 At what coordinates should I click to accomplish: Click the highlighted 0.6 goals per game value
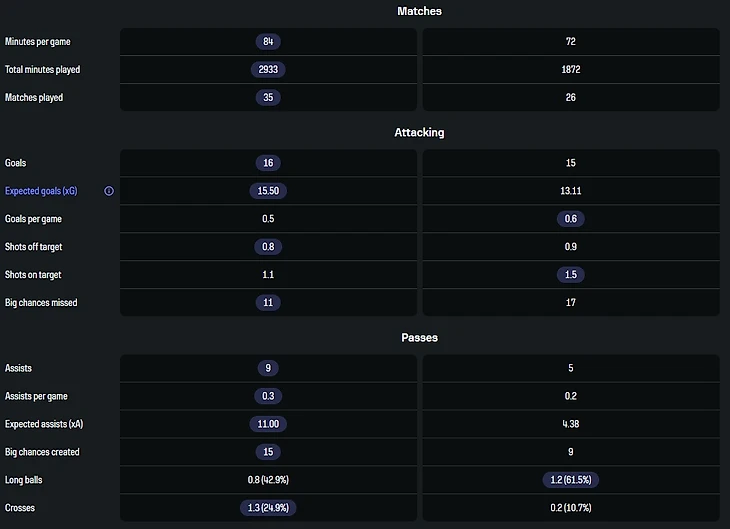(x=571, y=219)
